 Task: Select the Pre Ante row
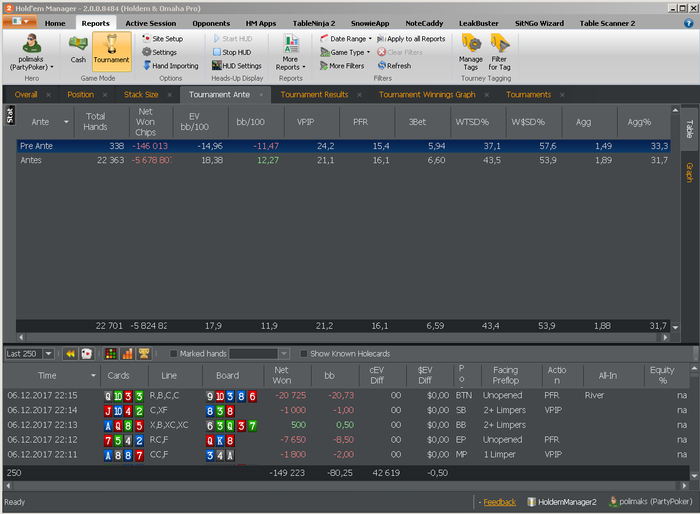click(343, 146)
